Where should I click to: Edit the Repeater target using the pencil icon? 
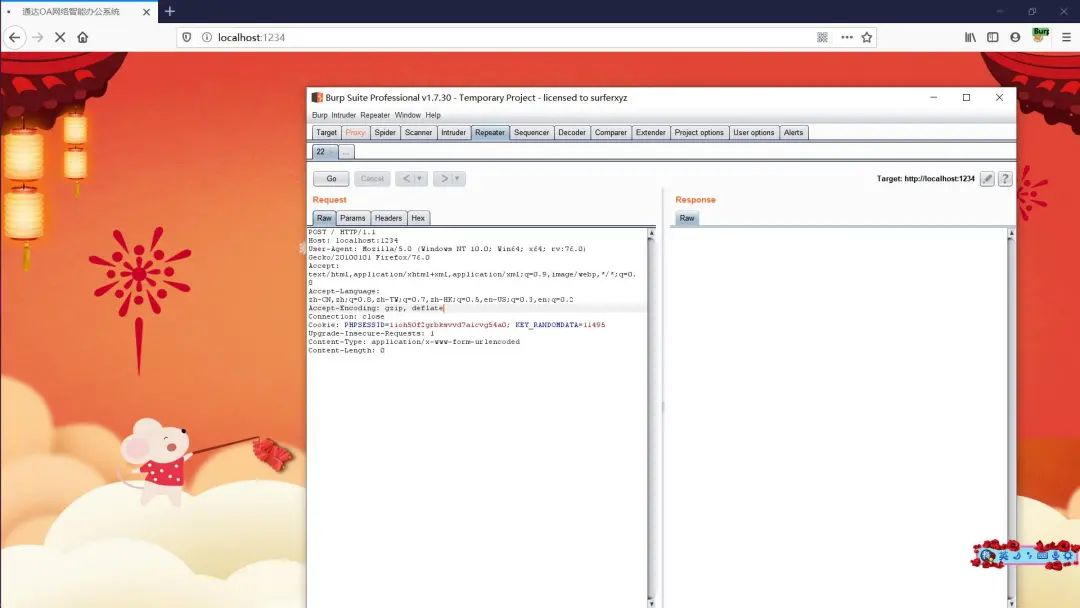pos(987,178)
